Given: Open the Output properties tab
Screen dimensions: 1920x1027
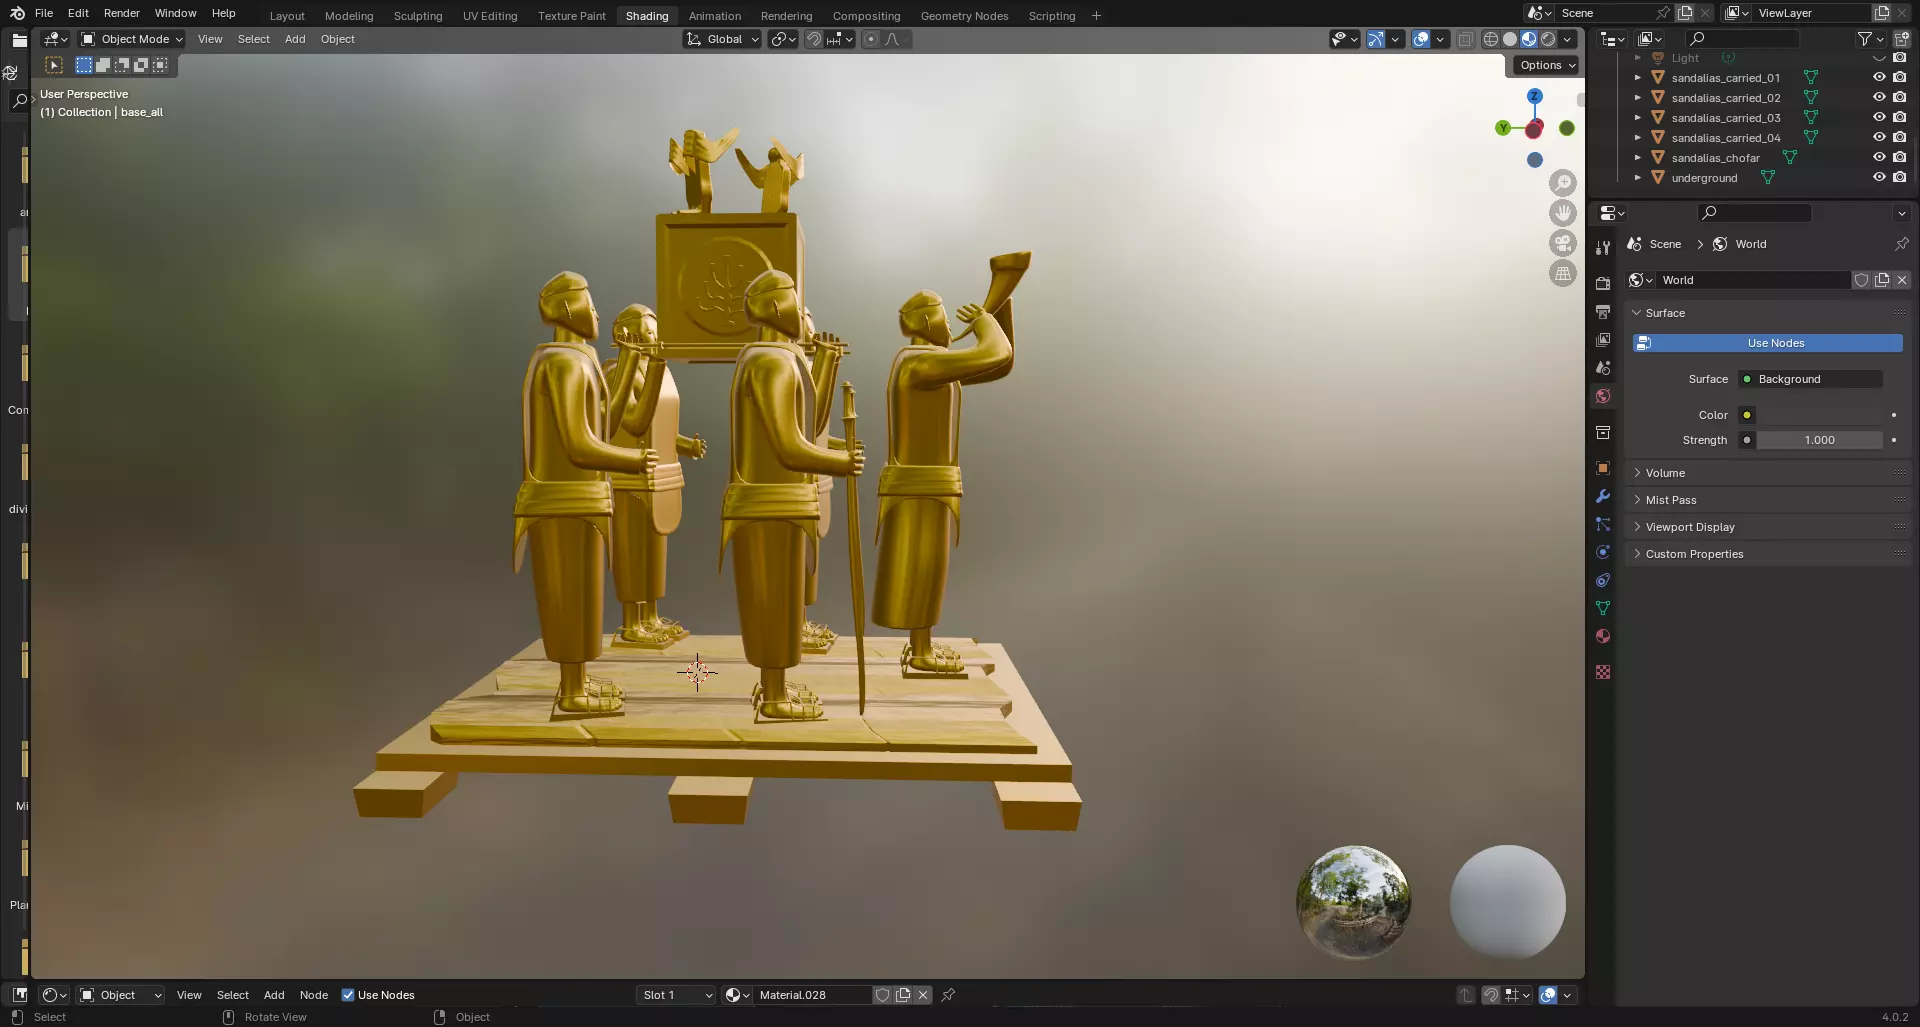Looking at the screenshot, I should (1603, 312).
